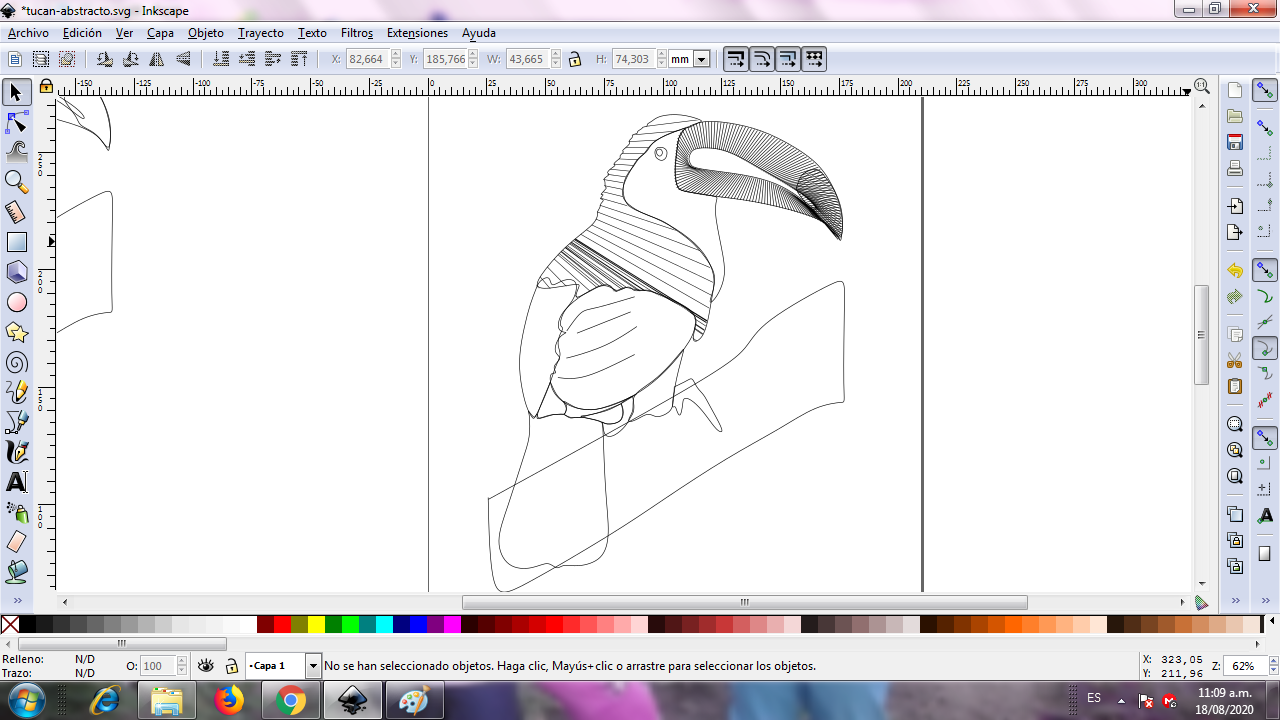The width and height of the screenshot is (1280, 720).
Task: Select the Paint bucket fill tool
Action: pyautogui.click(x=16, y=572)
